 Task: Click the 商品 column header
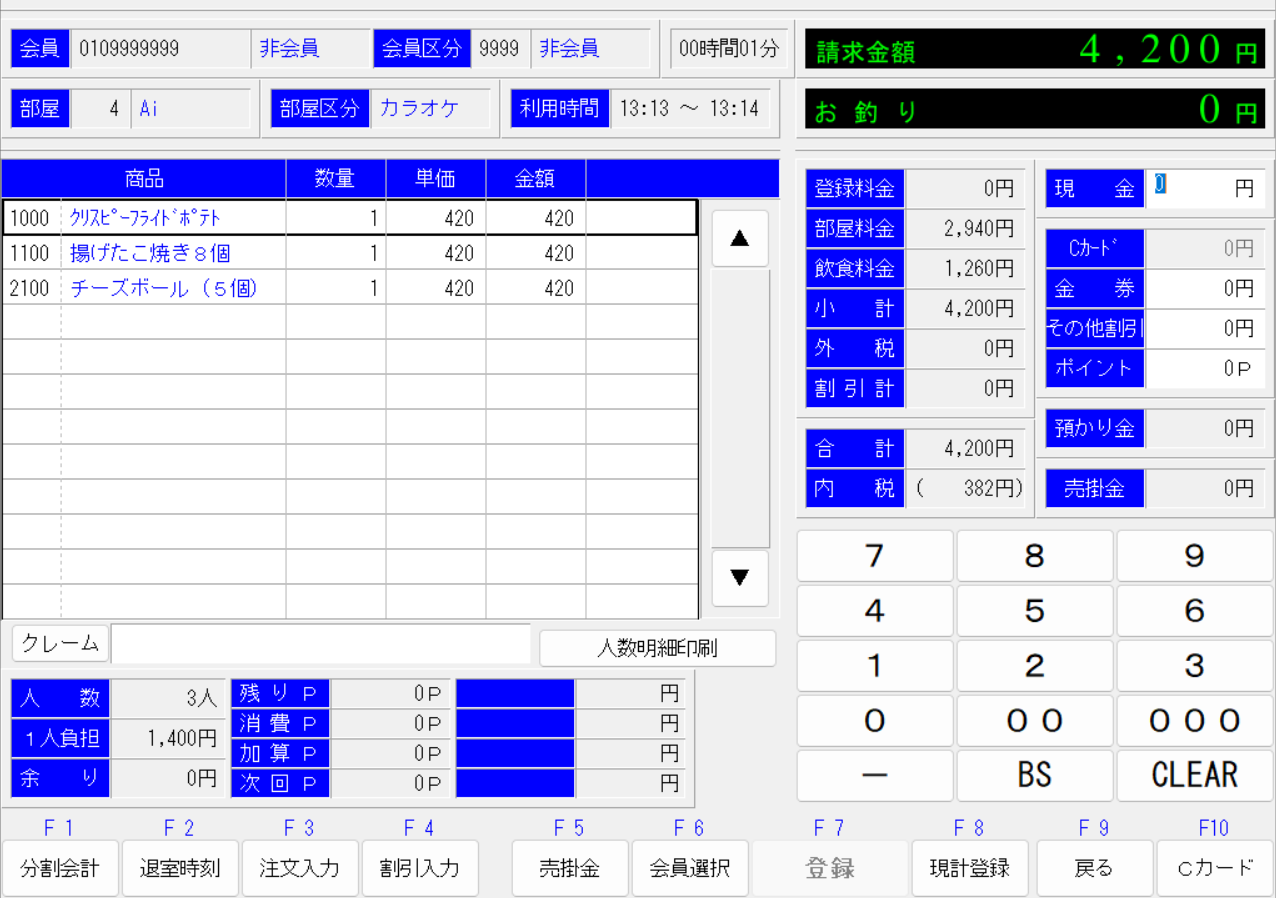[x=144, y=179]
